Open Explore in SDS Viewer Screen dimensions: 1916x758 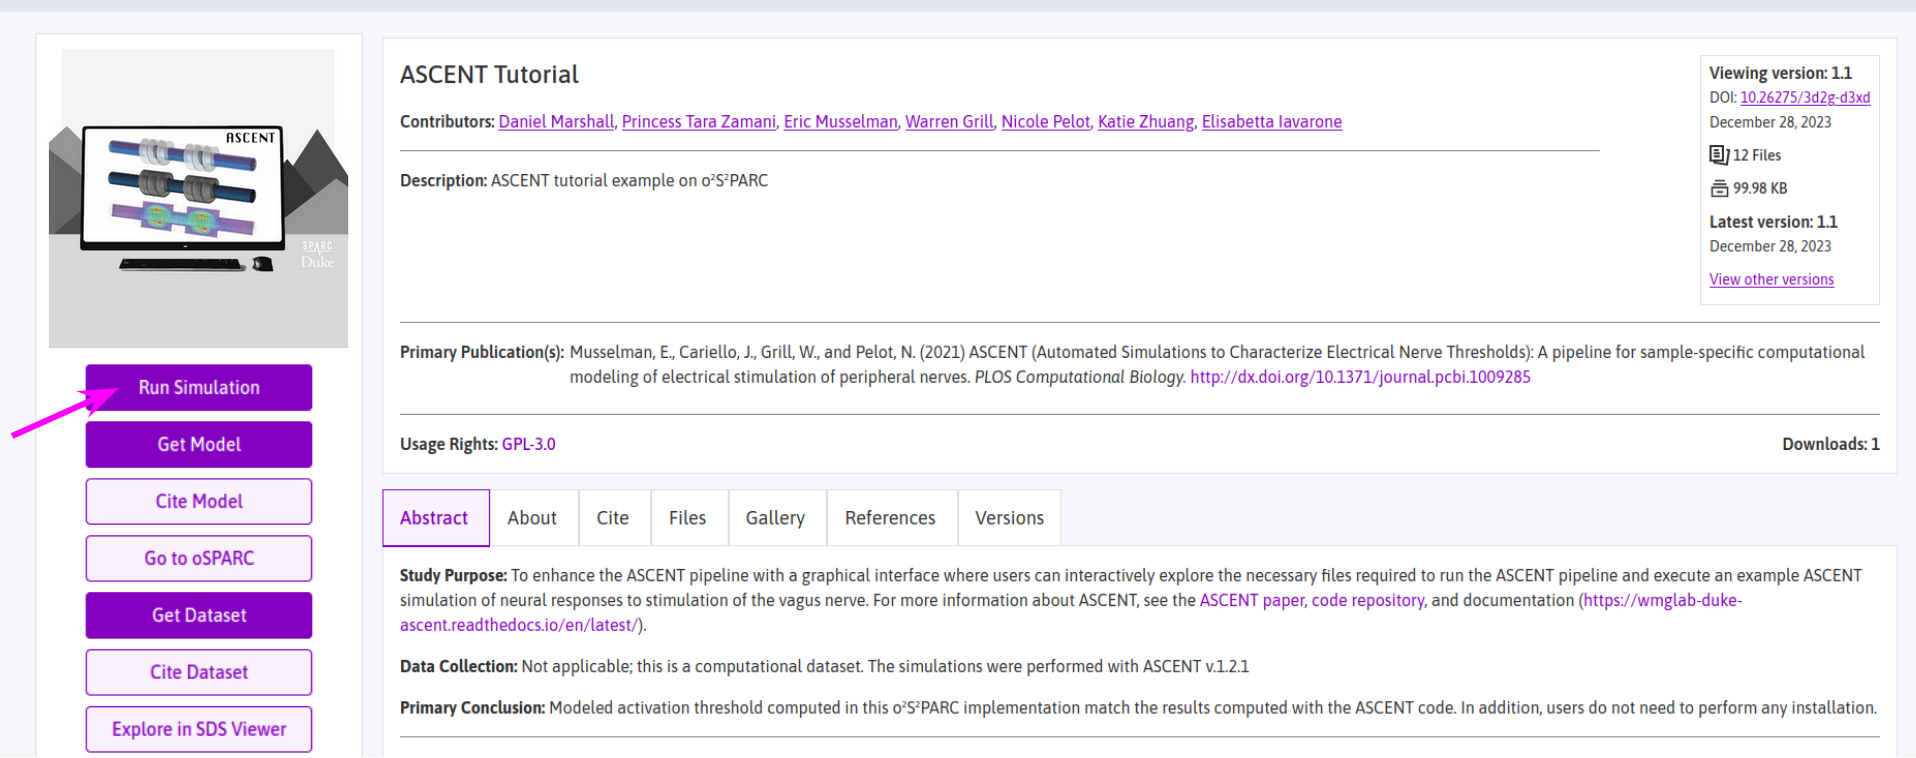tap(199, 729)
